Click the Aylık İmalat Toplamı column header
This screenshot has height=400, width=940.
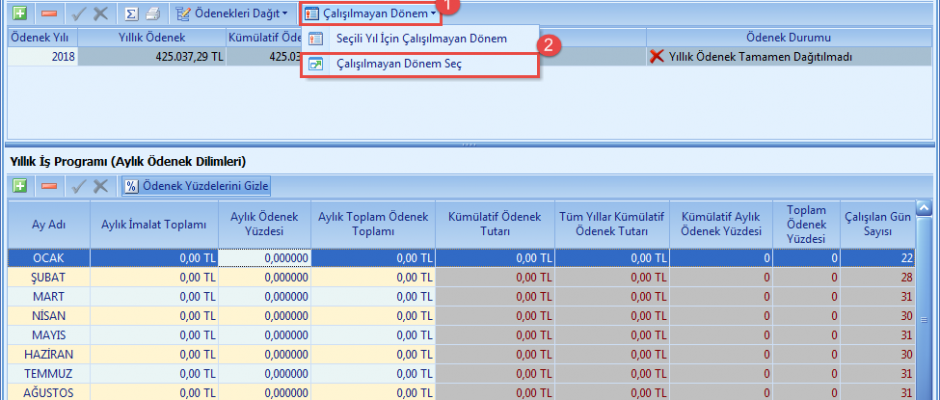[x=153, y=224]
